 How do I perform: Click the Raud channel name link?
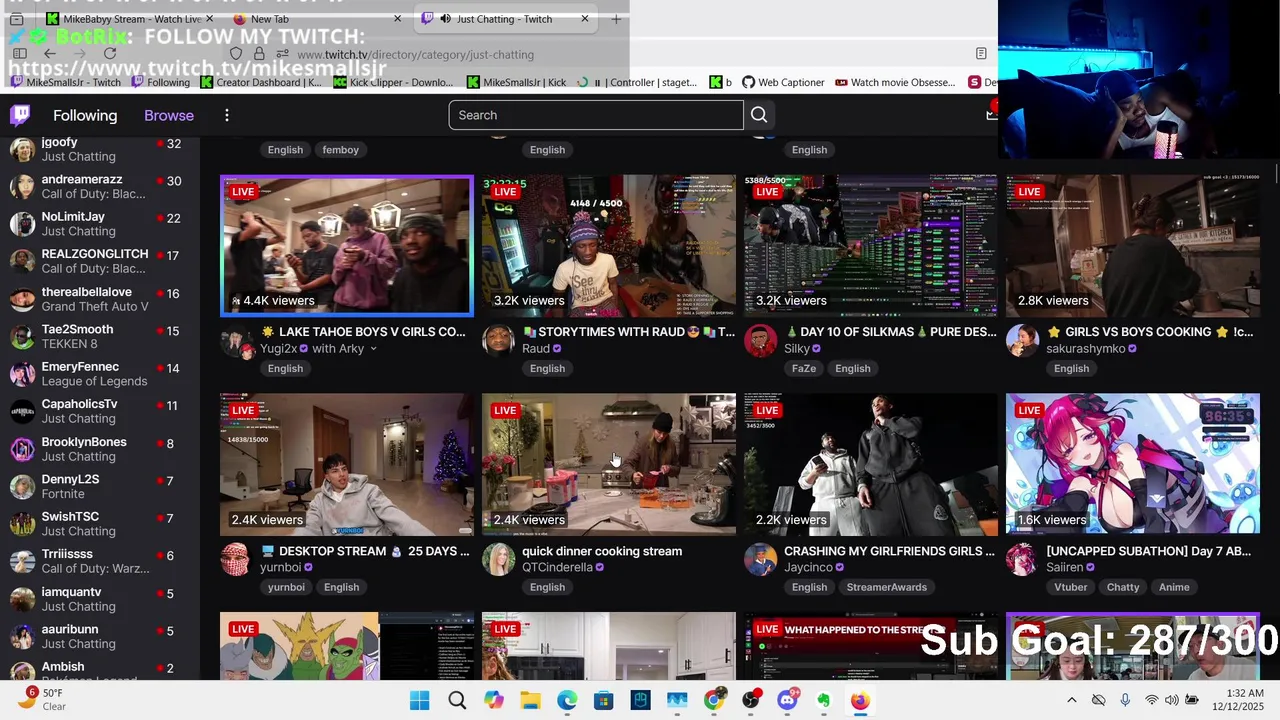pyautogui.click(x=536, y=349)
